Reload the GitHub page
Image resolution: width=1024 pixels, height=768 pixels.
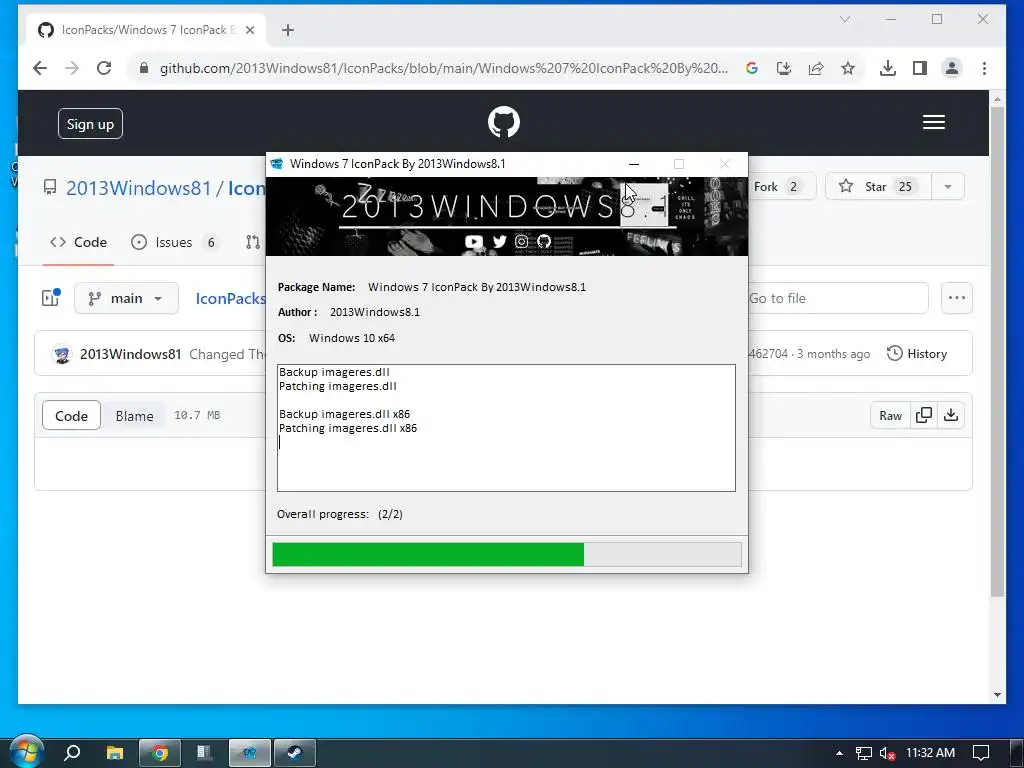click(104, 68)
